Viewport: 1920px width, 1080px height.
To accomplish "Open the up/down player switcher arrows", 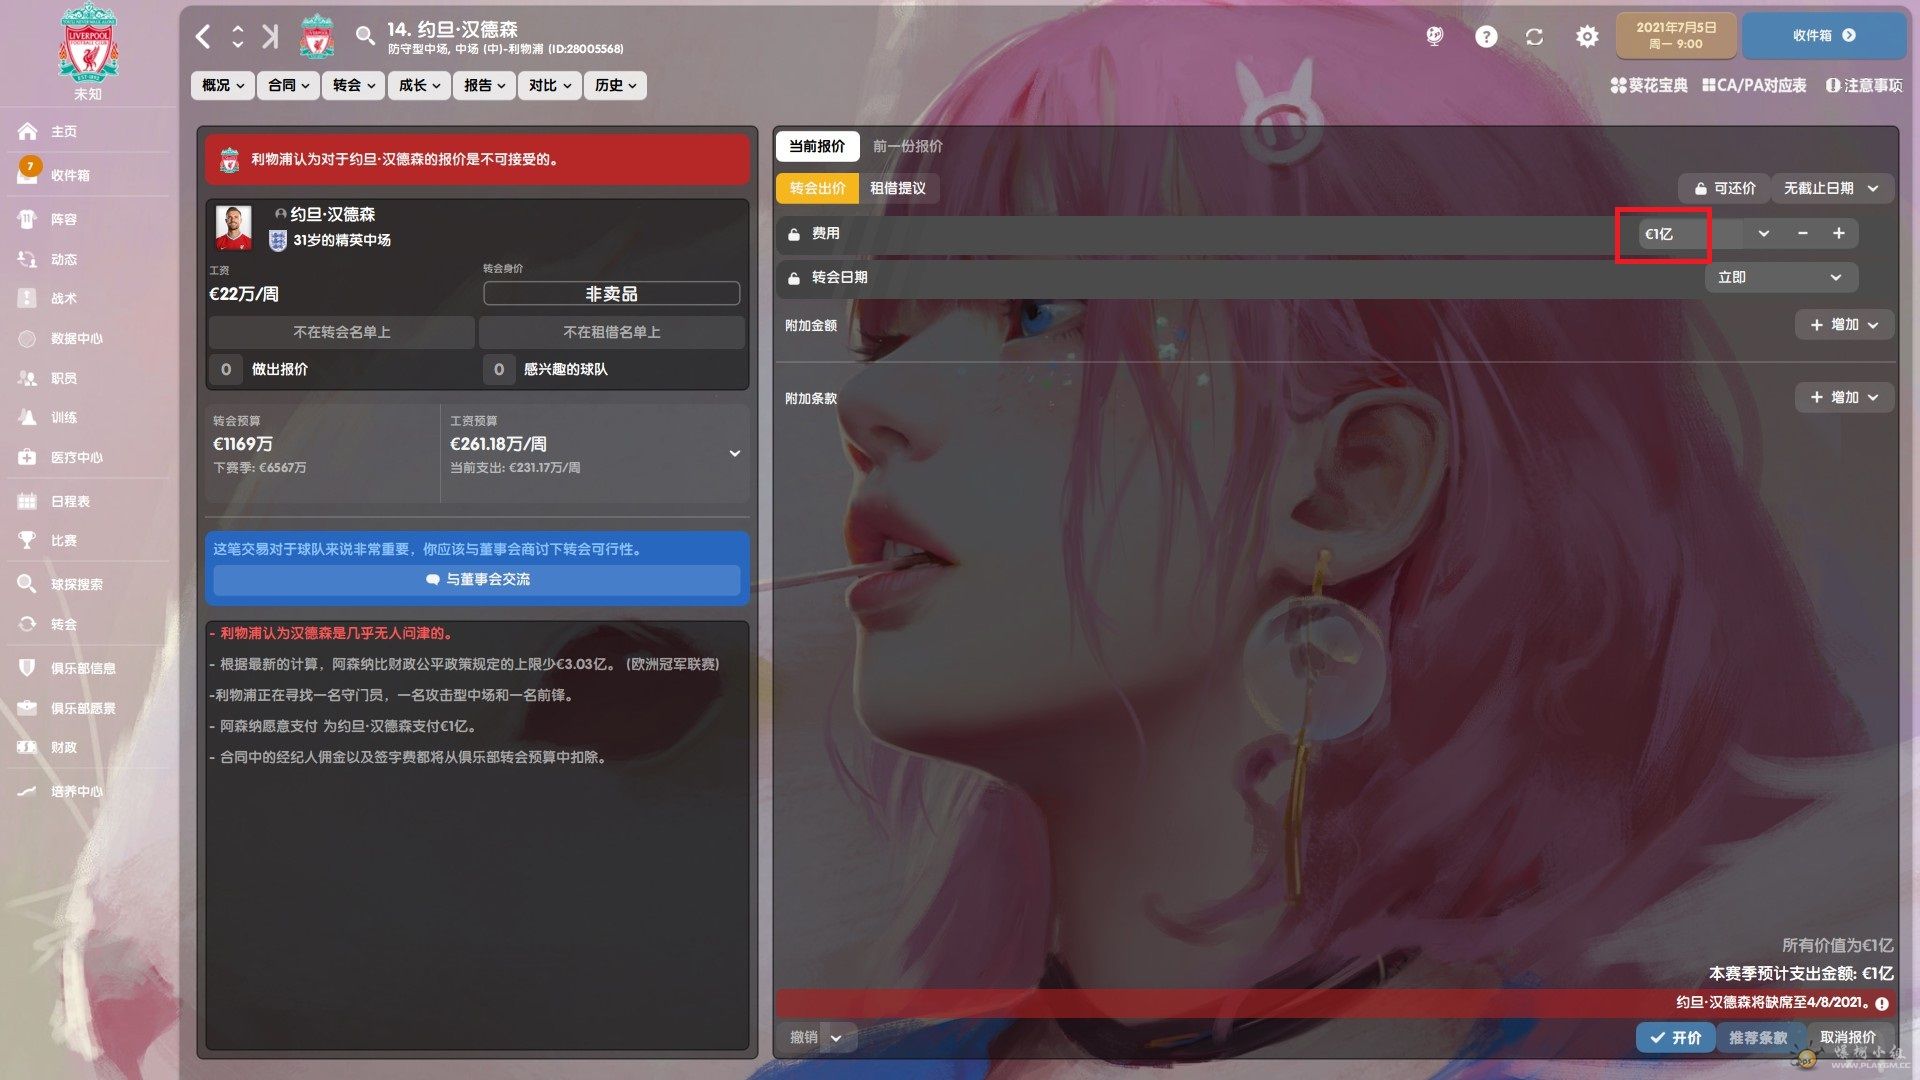I will (237, 37).
